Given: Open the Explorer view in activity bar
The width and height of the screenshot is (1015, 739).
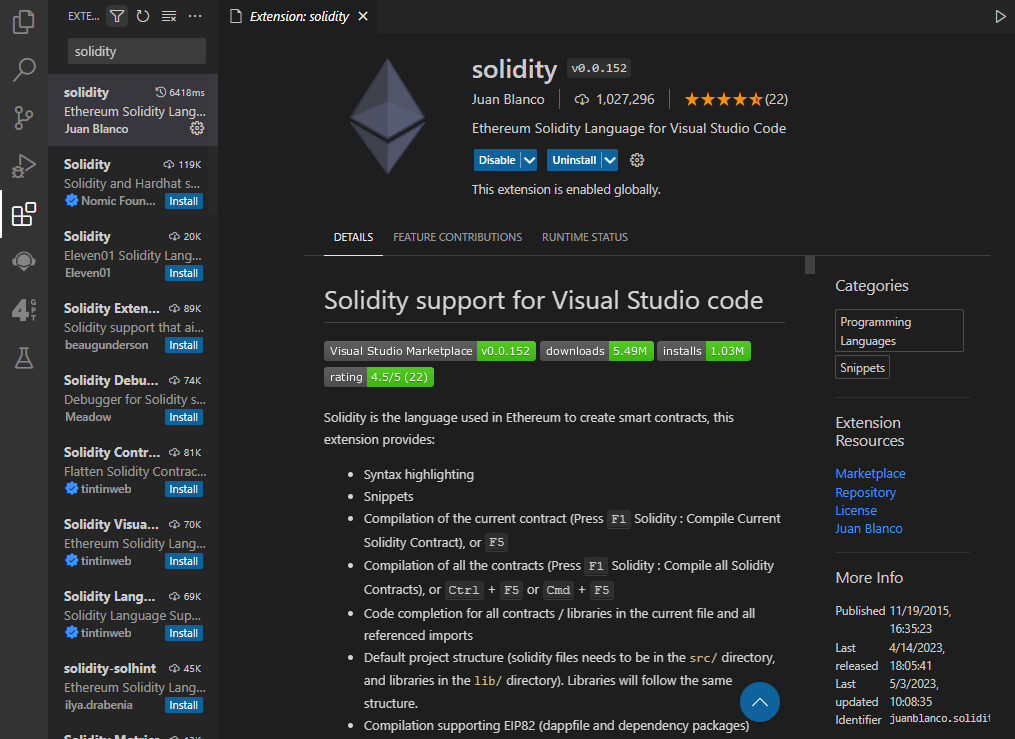Looking at the screenshot, I should coord(24,22).
